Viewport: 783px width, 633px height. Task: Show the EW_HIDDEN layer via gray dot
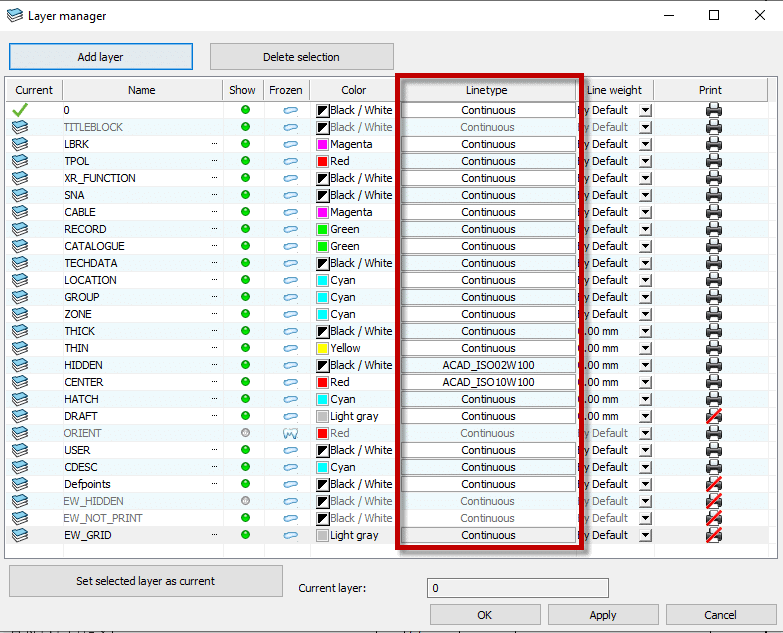[x=245, y=501]
